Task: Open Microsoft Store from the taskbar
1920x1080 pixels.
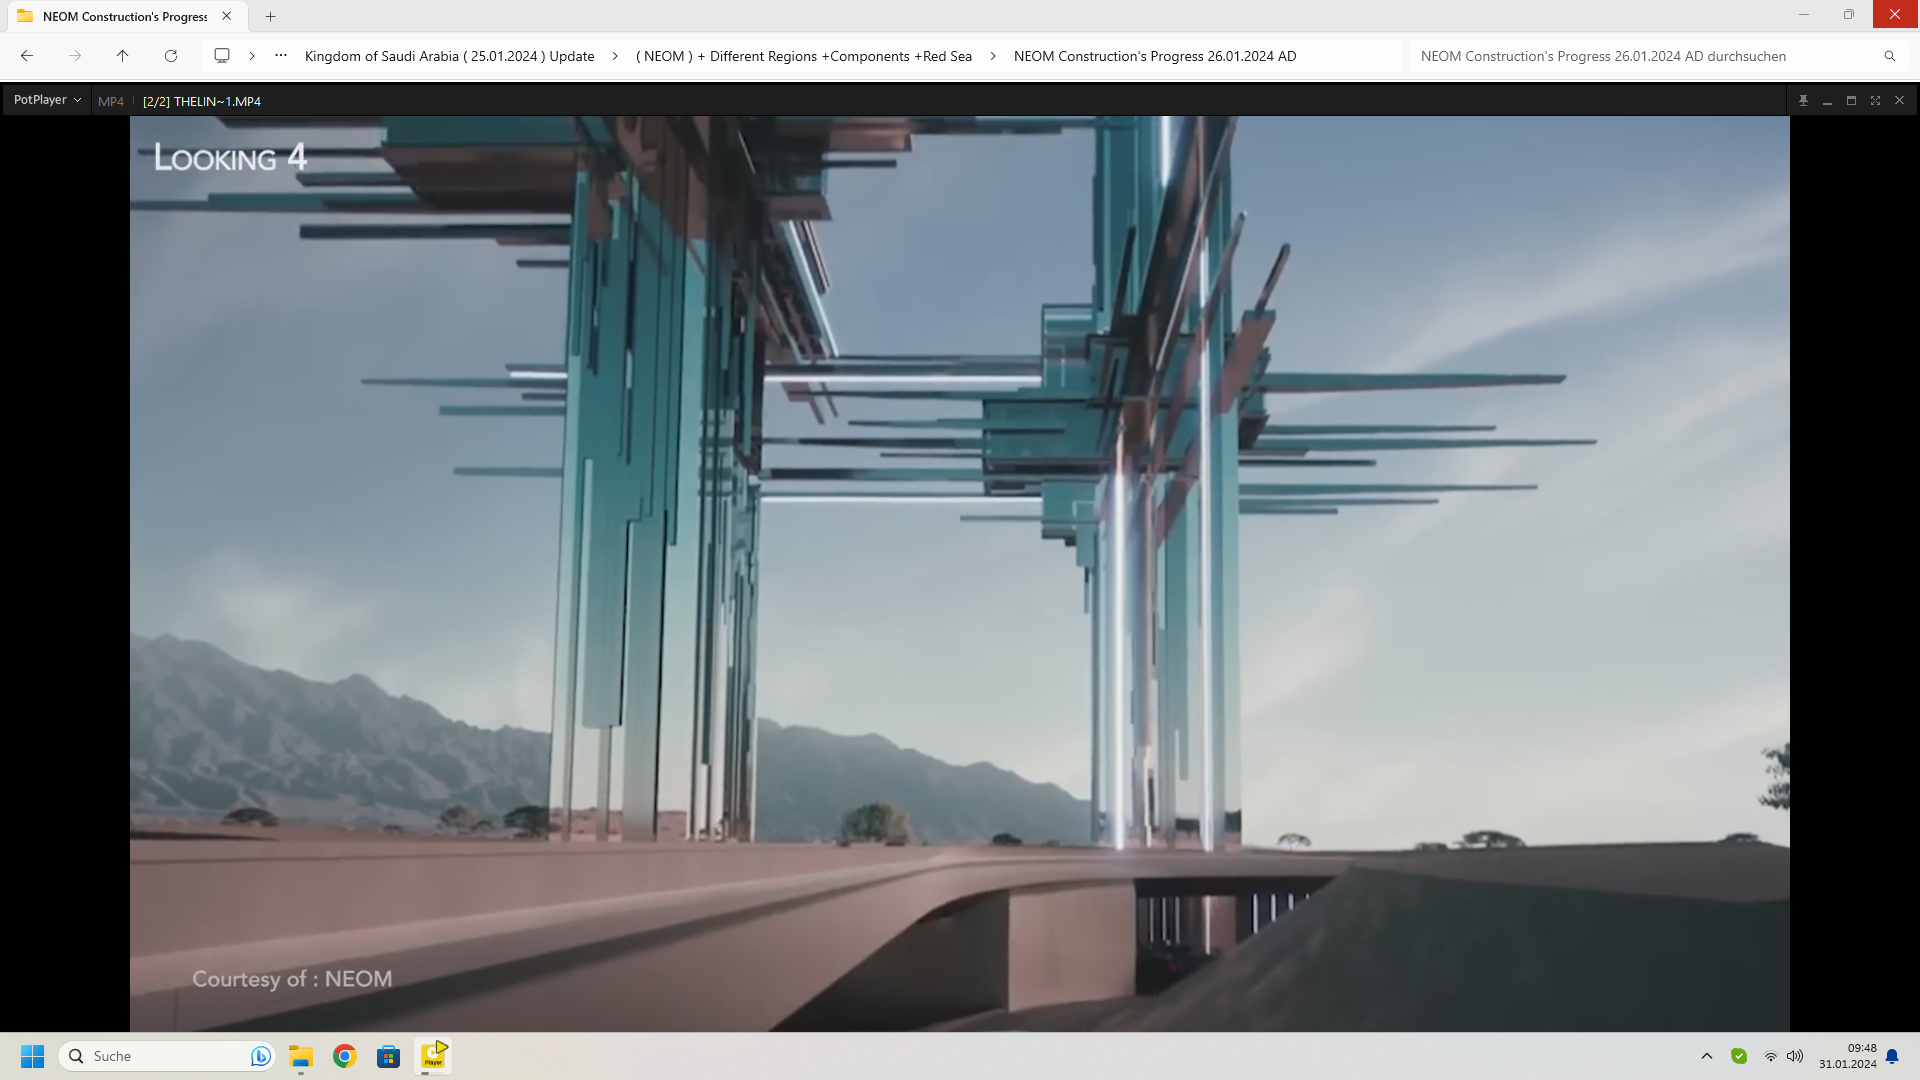Action: click(389, 1056)
